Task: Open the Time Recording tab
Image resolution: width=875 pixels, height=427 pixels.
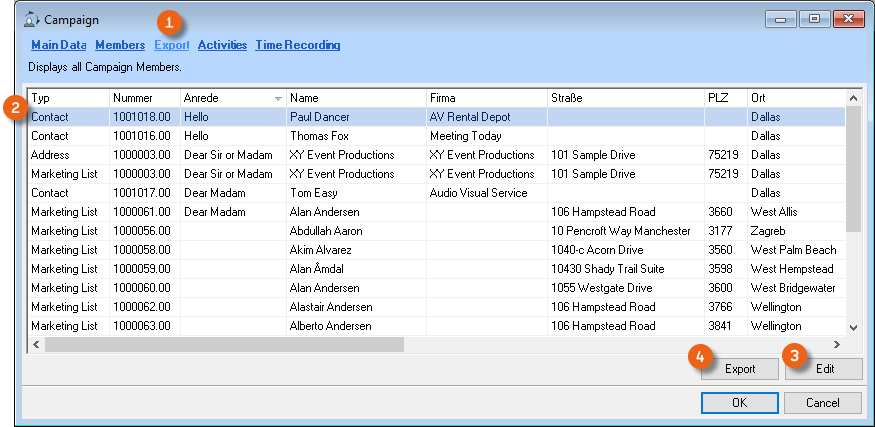Action: (x=297, y=45)
